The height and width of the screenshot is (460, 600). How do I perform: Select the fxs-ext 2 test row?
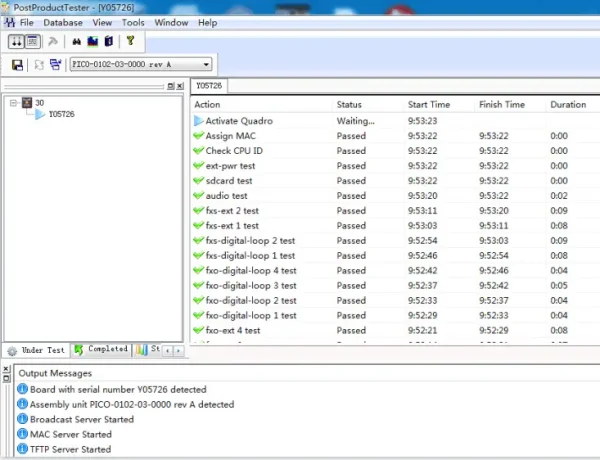click(x=395, y=210)
